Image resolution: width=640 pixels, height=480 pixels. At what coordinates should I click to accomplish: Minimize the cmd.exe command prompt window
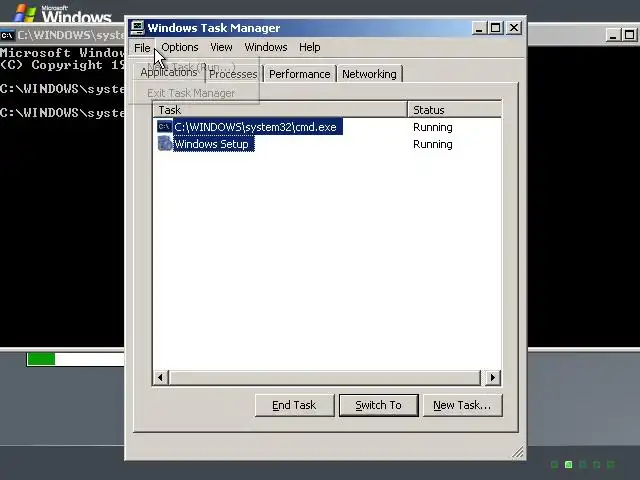(613, 35)
